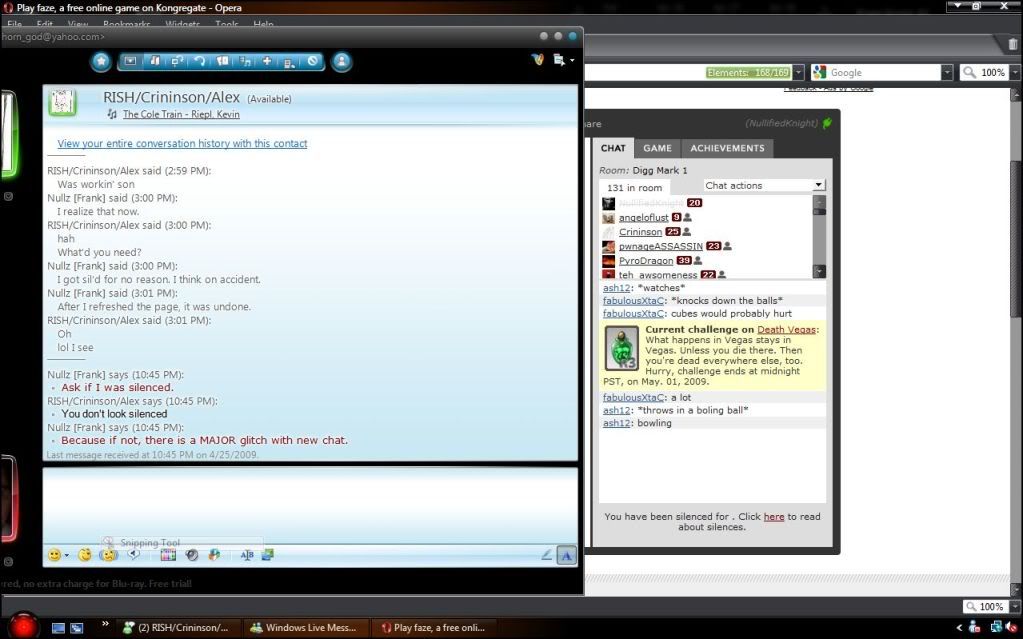Click the round gray disc icon
The width and height of the screenshot is (1023, 639).
click(192, 555)
